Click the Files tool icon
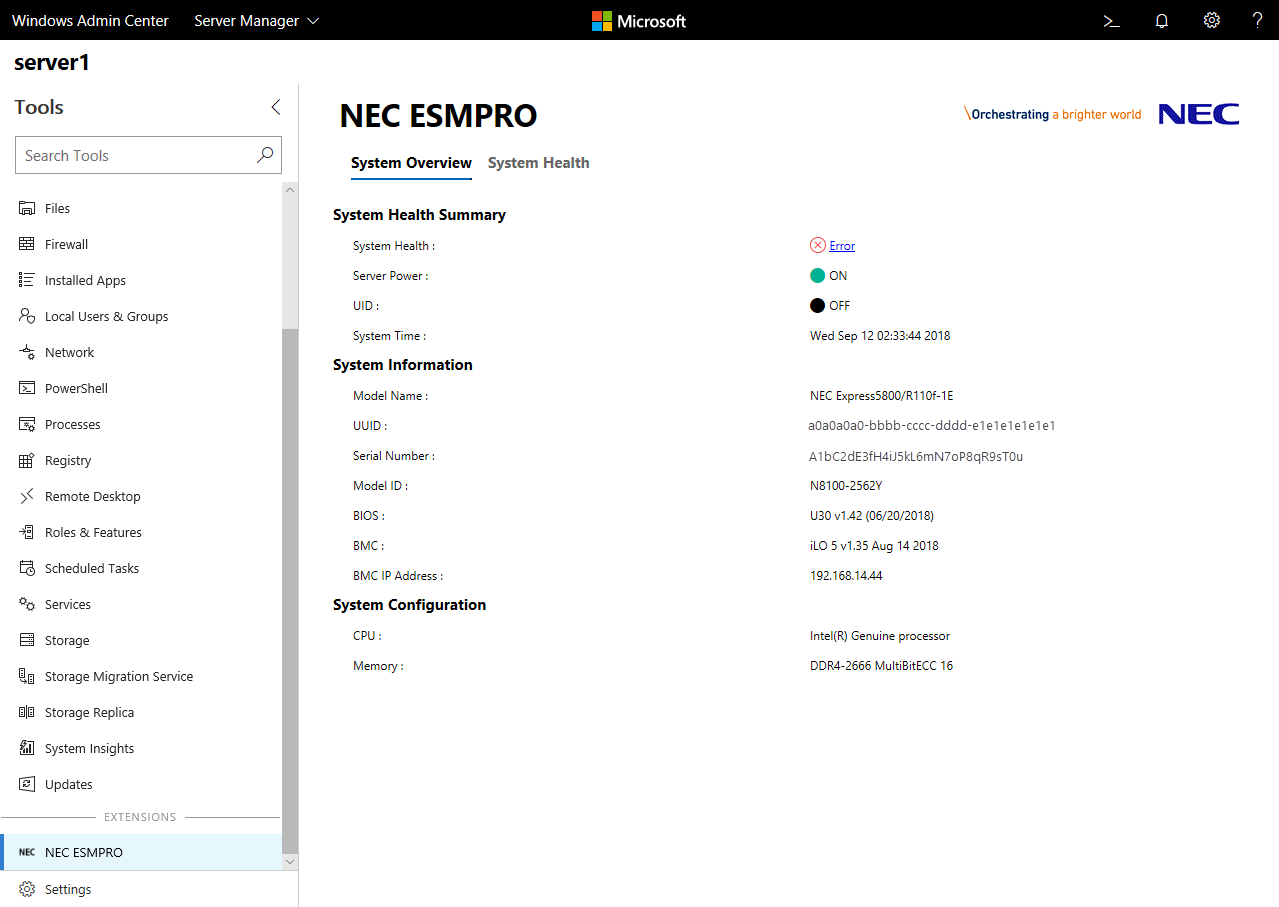Screen dimensions: 1279x907 point(27,208)
